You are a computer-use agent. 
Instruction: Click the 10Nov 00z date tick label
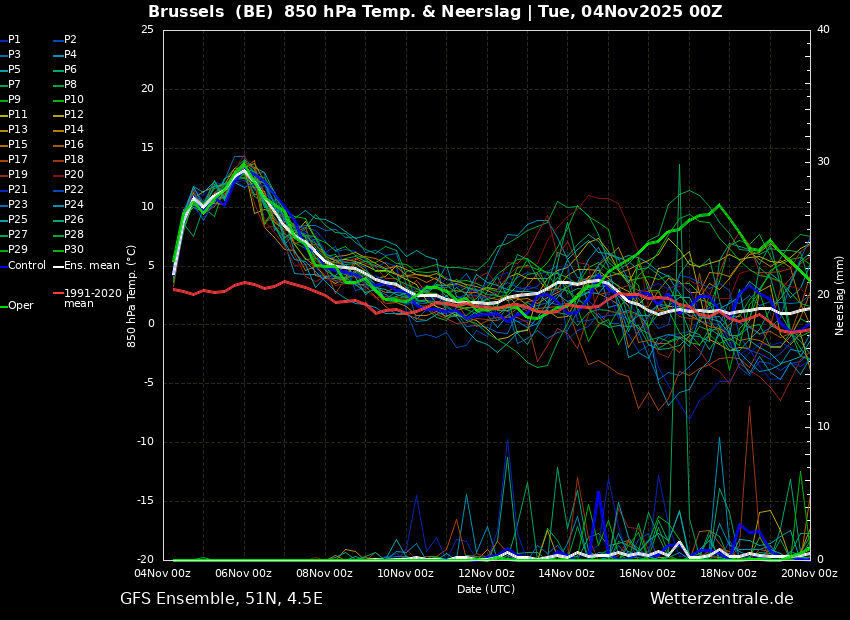coord(405,574)
